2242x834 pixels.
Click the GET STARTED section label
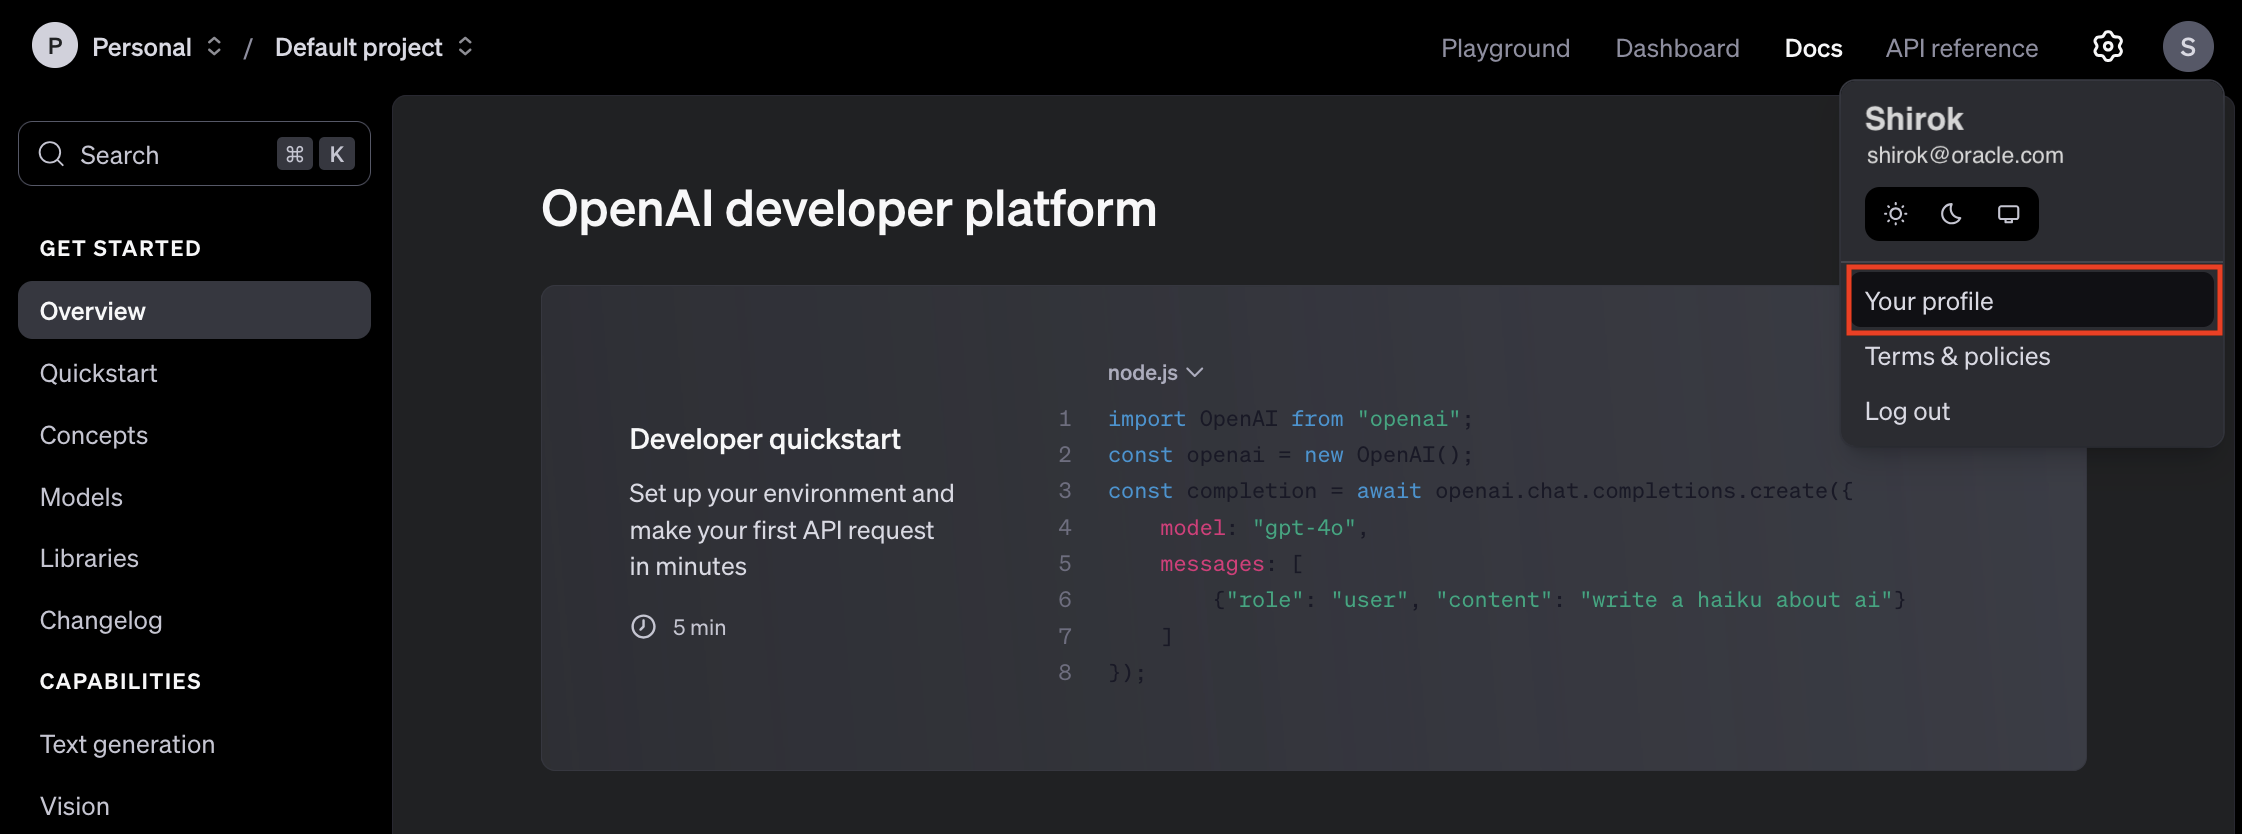[120, 248]
